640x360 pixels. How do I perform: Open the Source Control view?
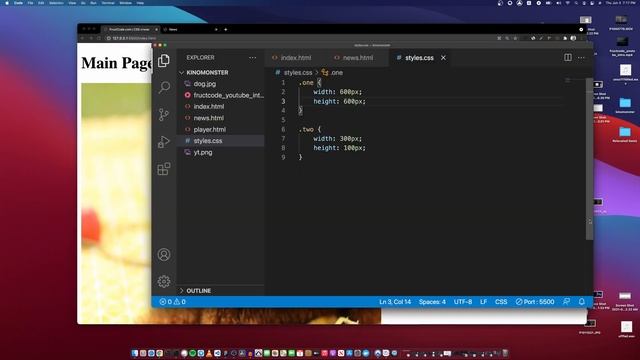click(164, 115)
